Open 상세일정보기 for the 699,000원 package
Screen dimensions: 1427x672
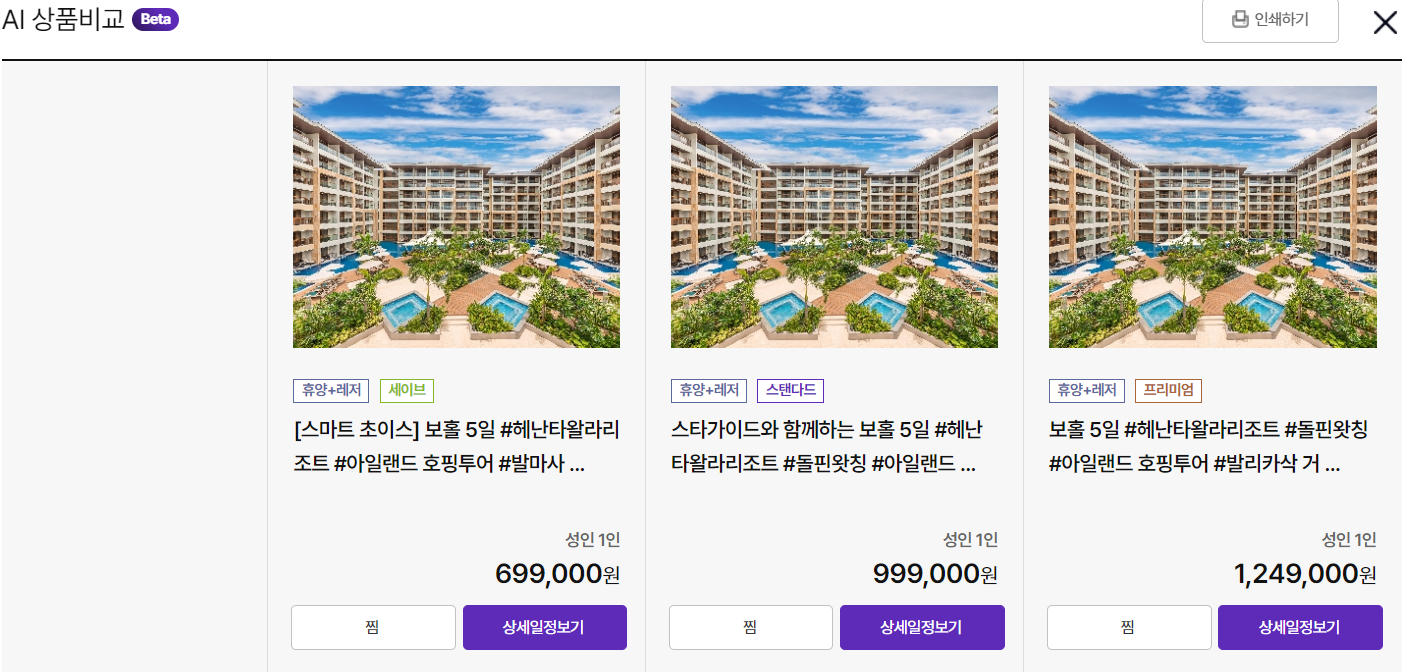[x=545, y=627]
